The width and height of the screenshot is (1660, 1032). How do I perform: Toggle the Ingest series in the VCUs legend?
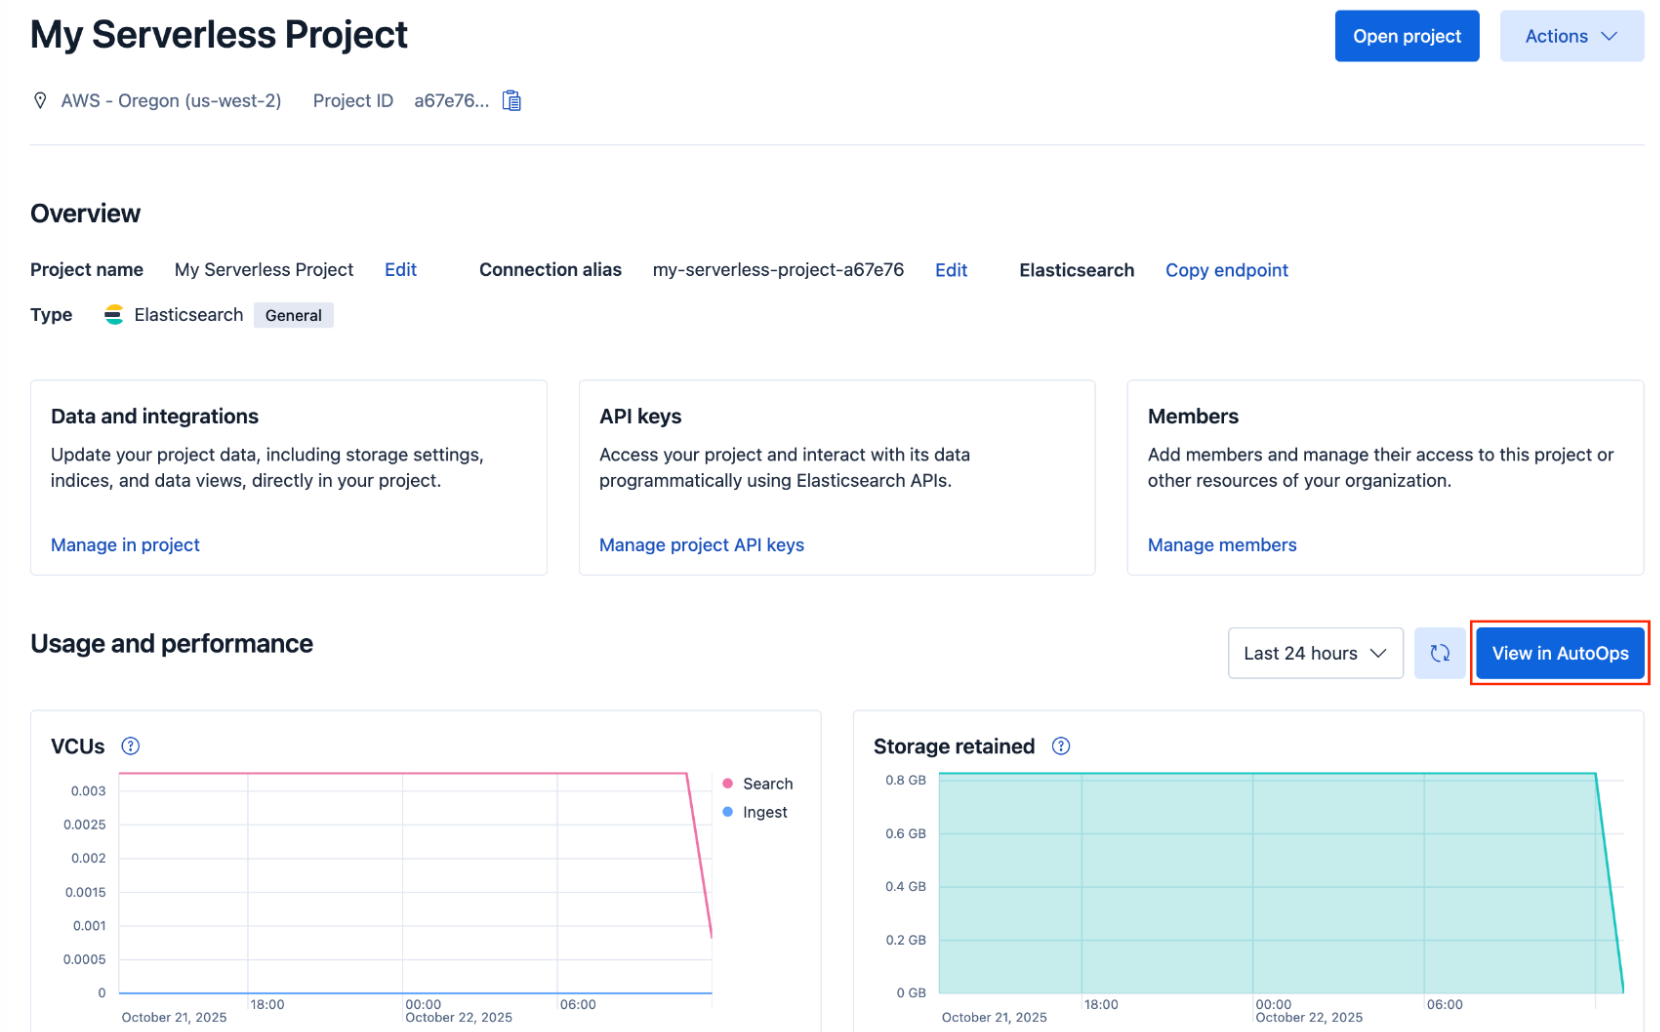pos(755,812)
